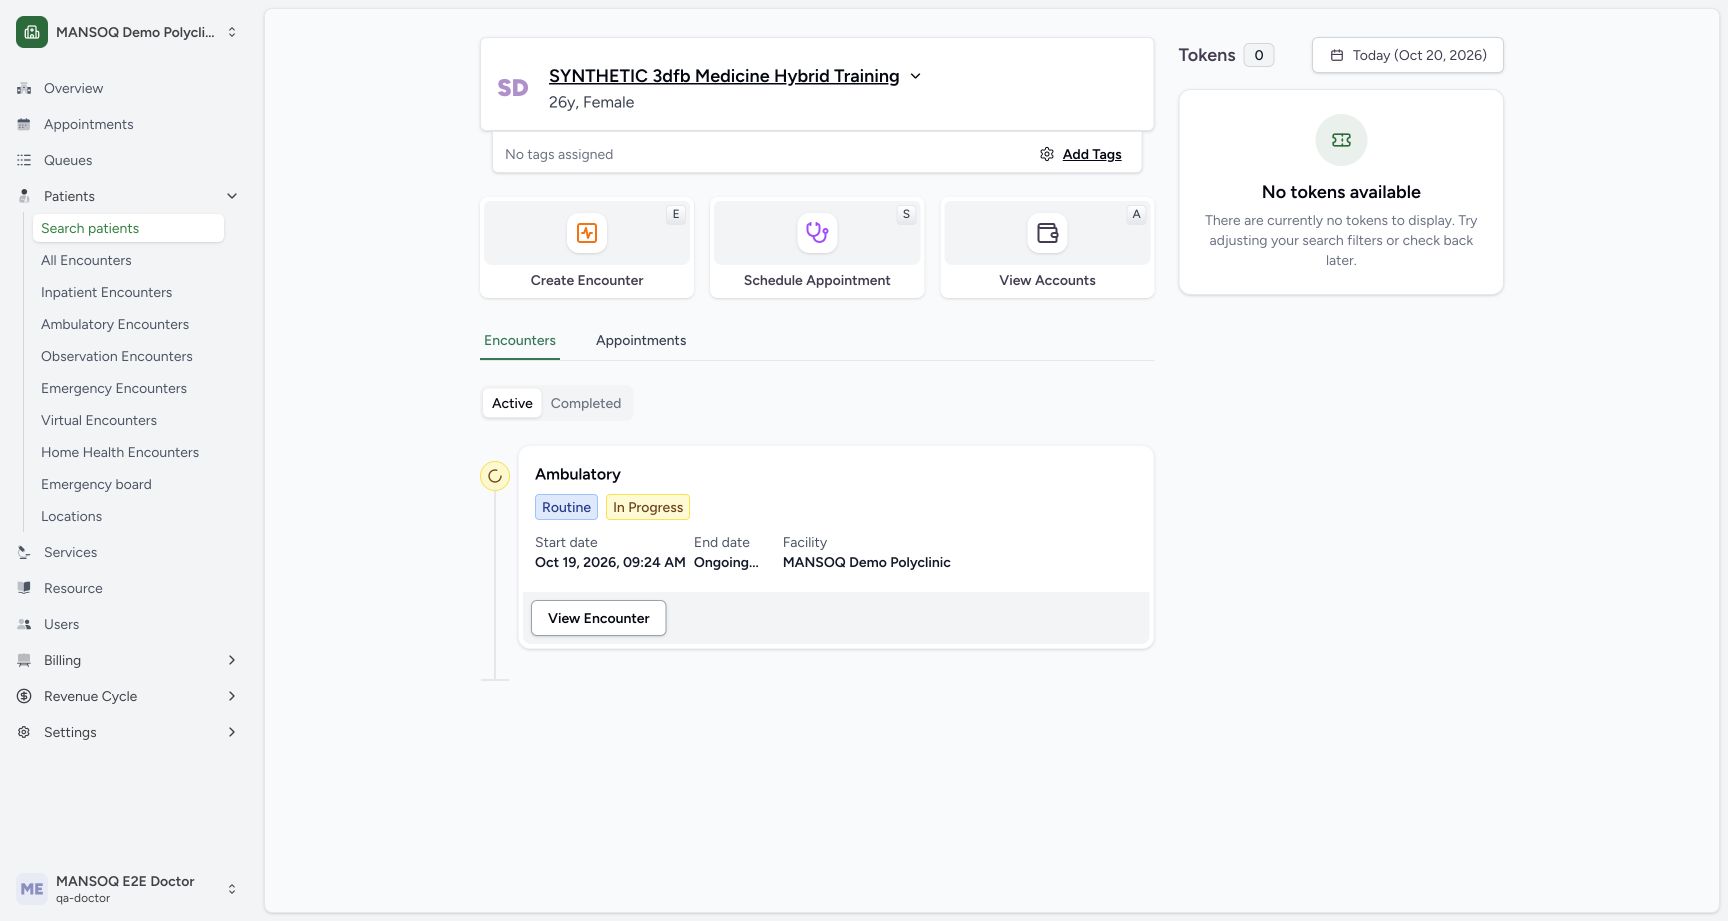Open the patient name dropdown chevron
This screenshot has height=921, width=1728.
tap(915, 76)
